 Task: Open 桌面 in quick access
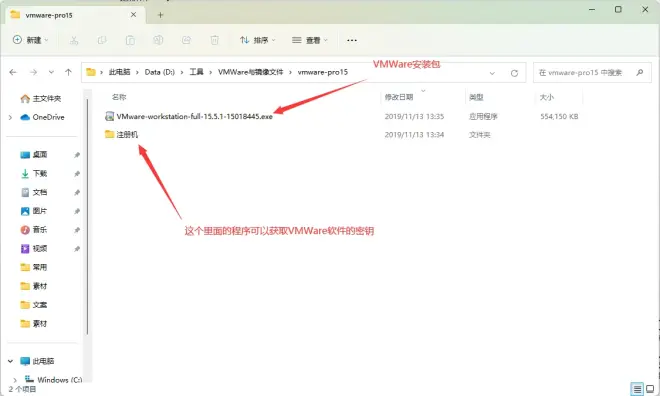[x=34, y=155]
